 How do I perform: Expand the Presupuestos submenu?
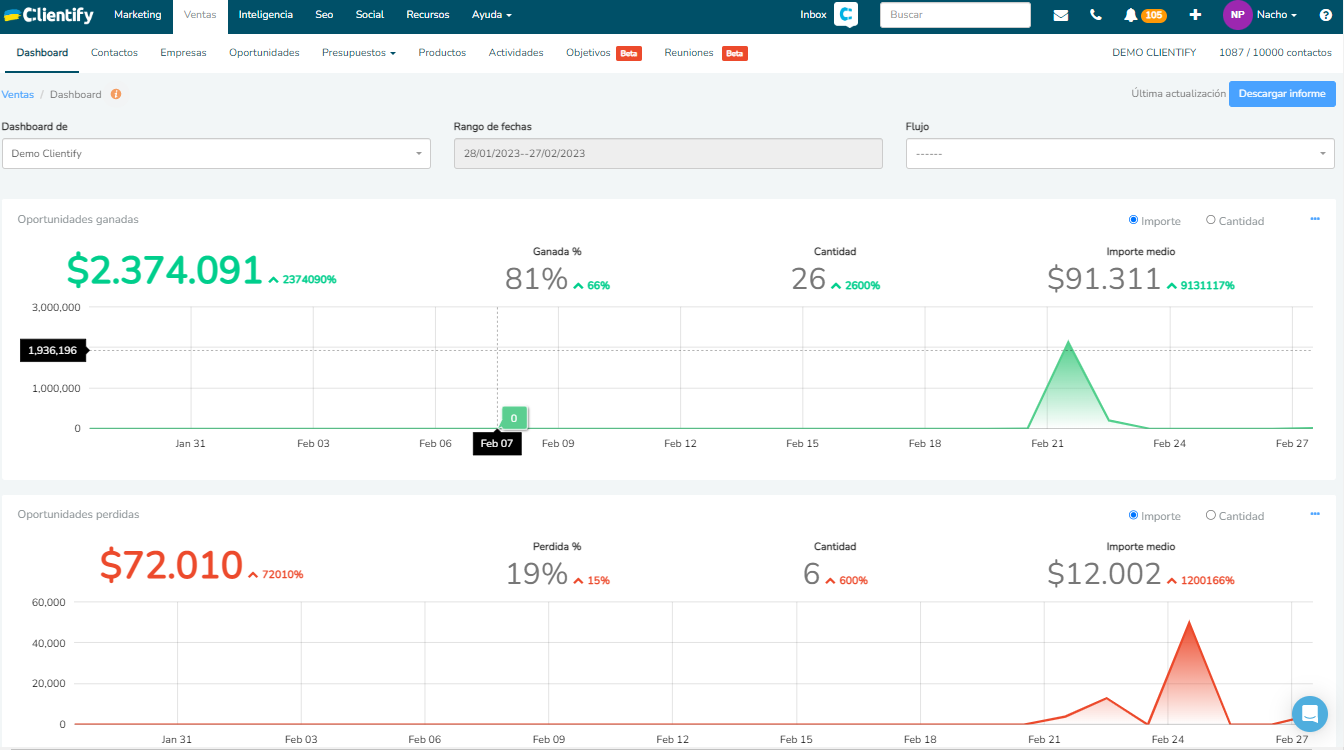(x=359, y=53)
